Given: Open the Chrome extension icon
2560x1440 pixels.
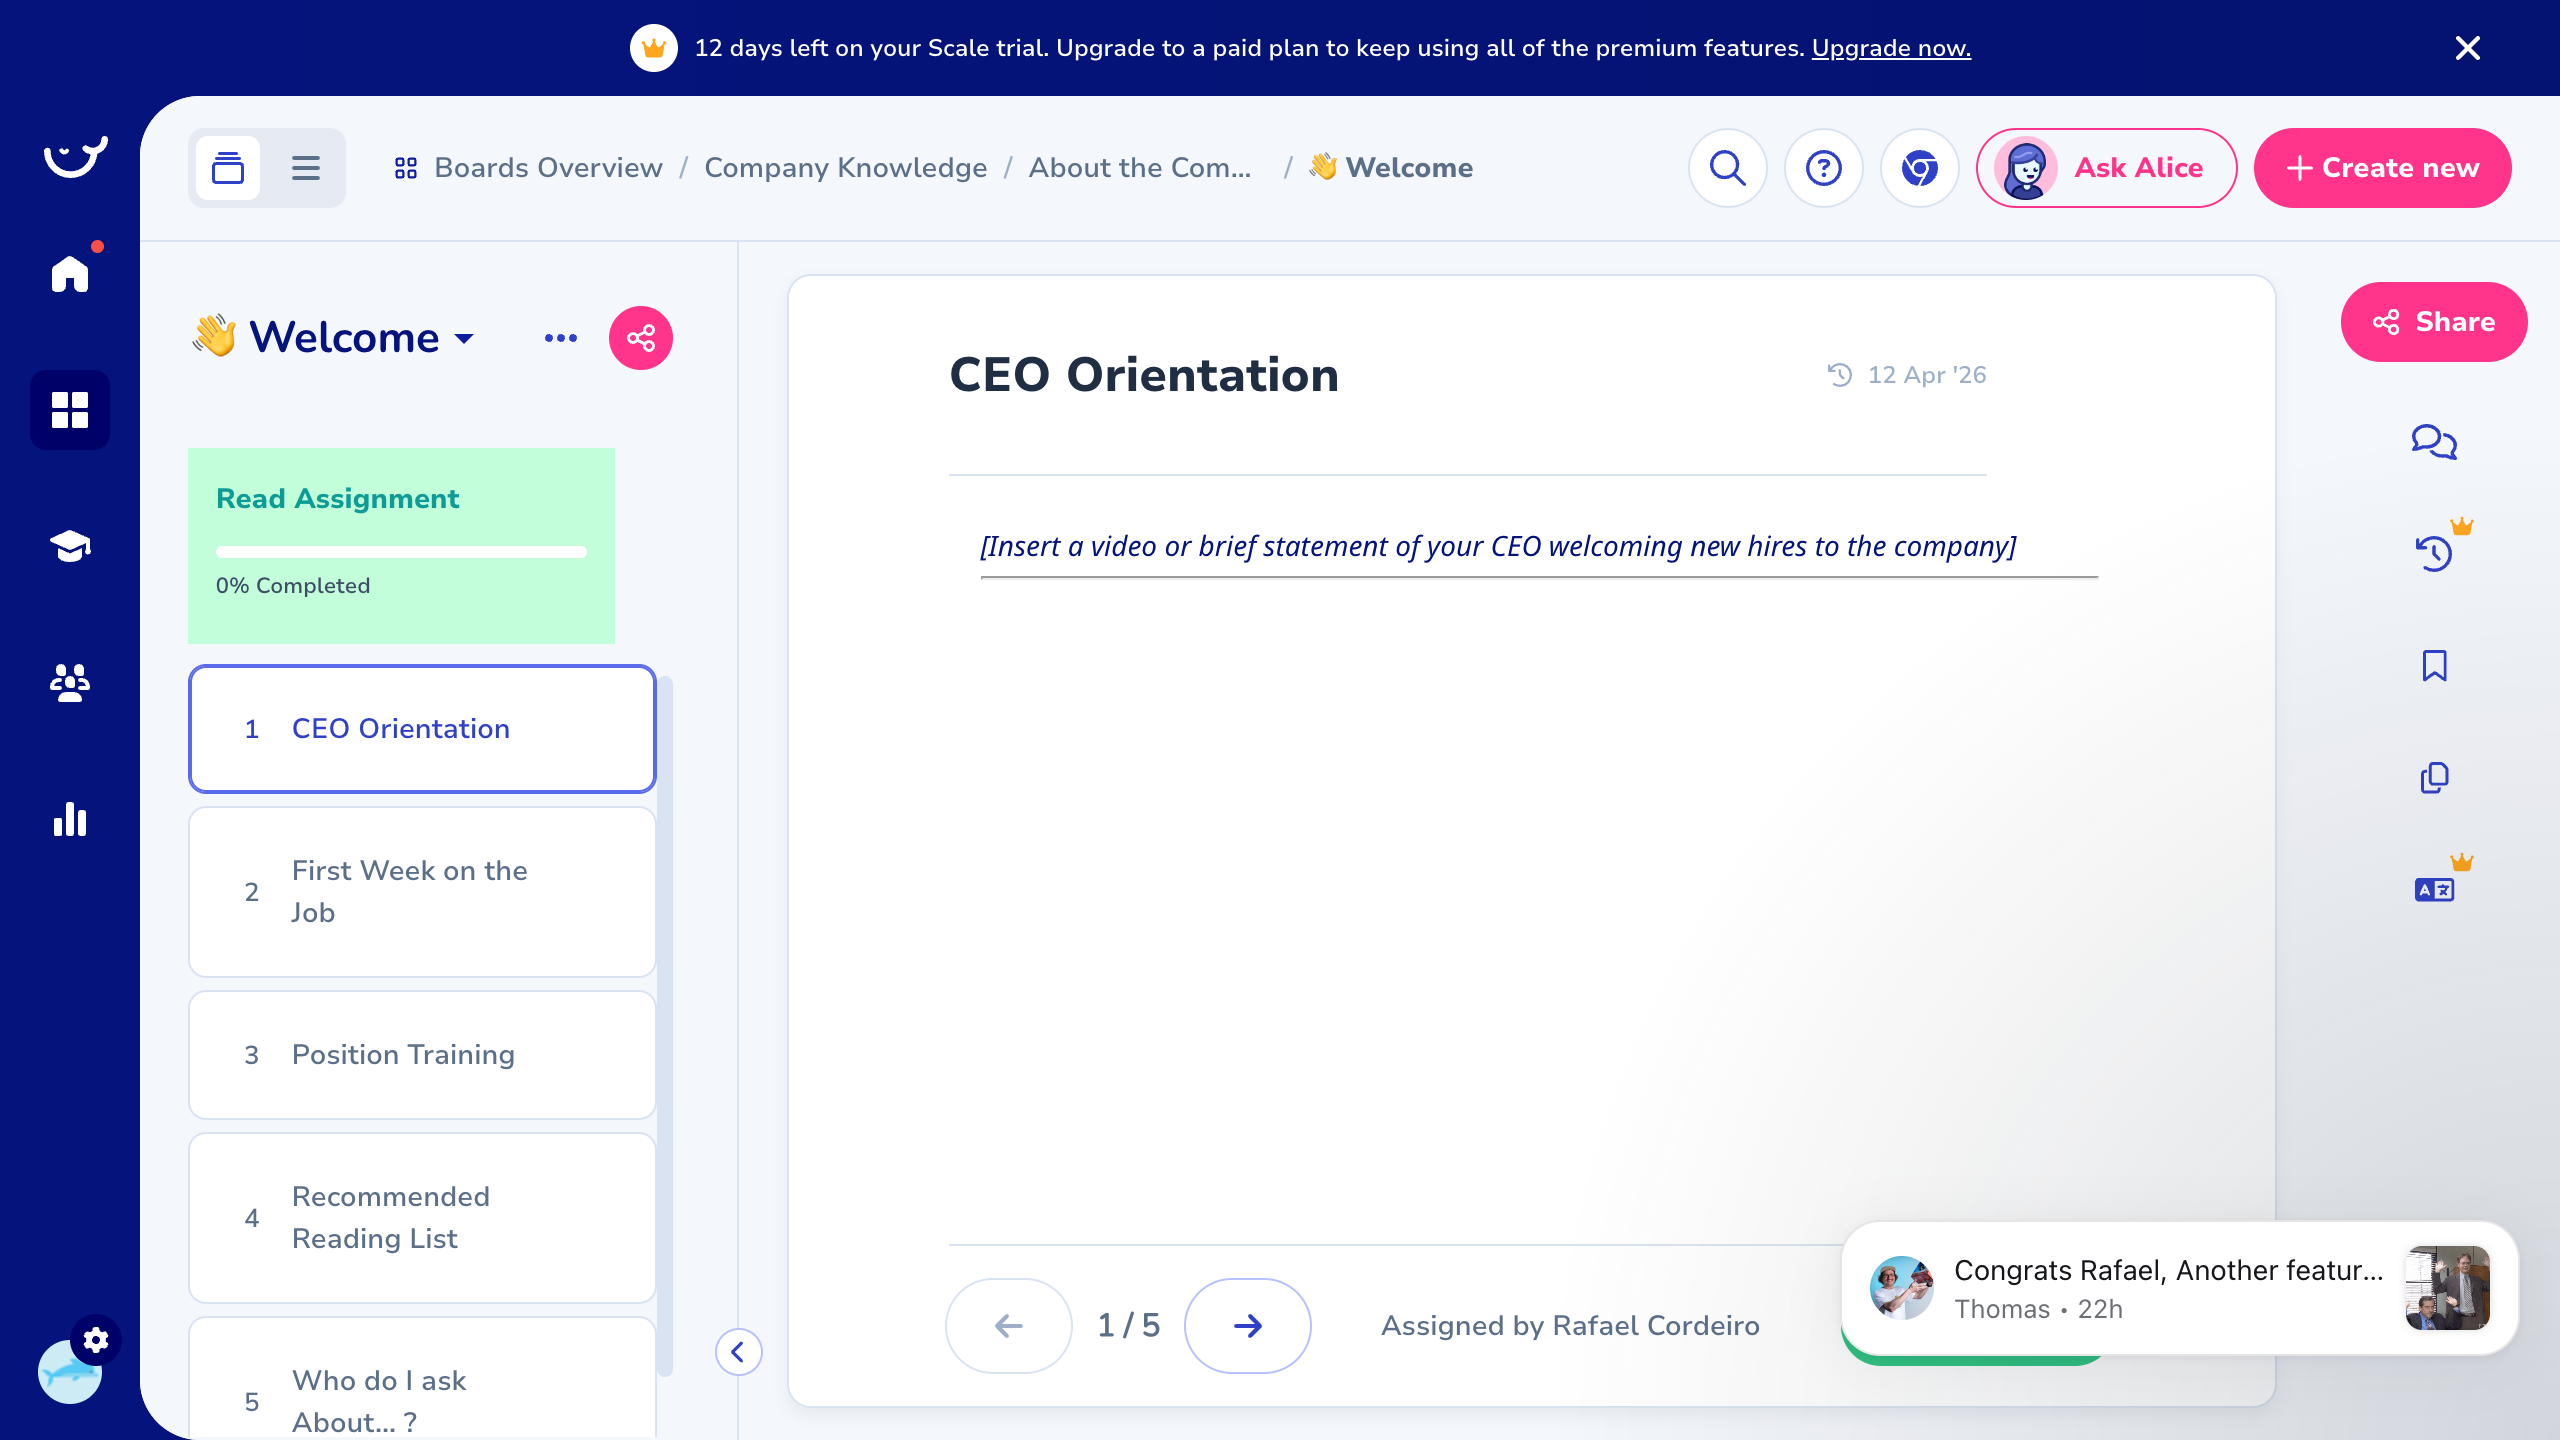Looking at the screenshot, I should point(1919,168).
